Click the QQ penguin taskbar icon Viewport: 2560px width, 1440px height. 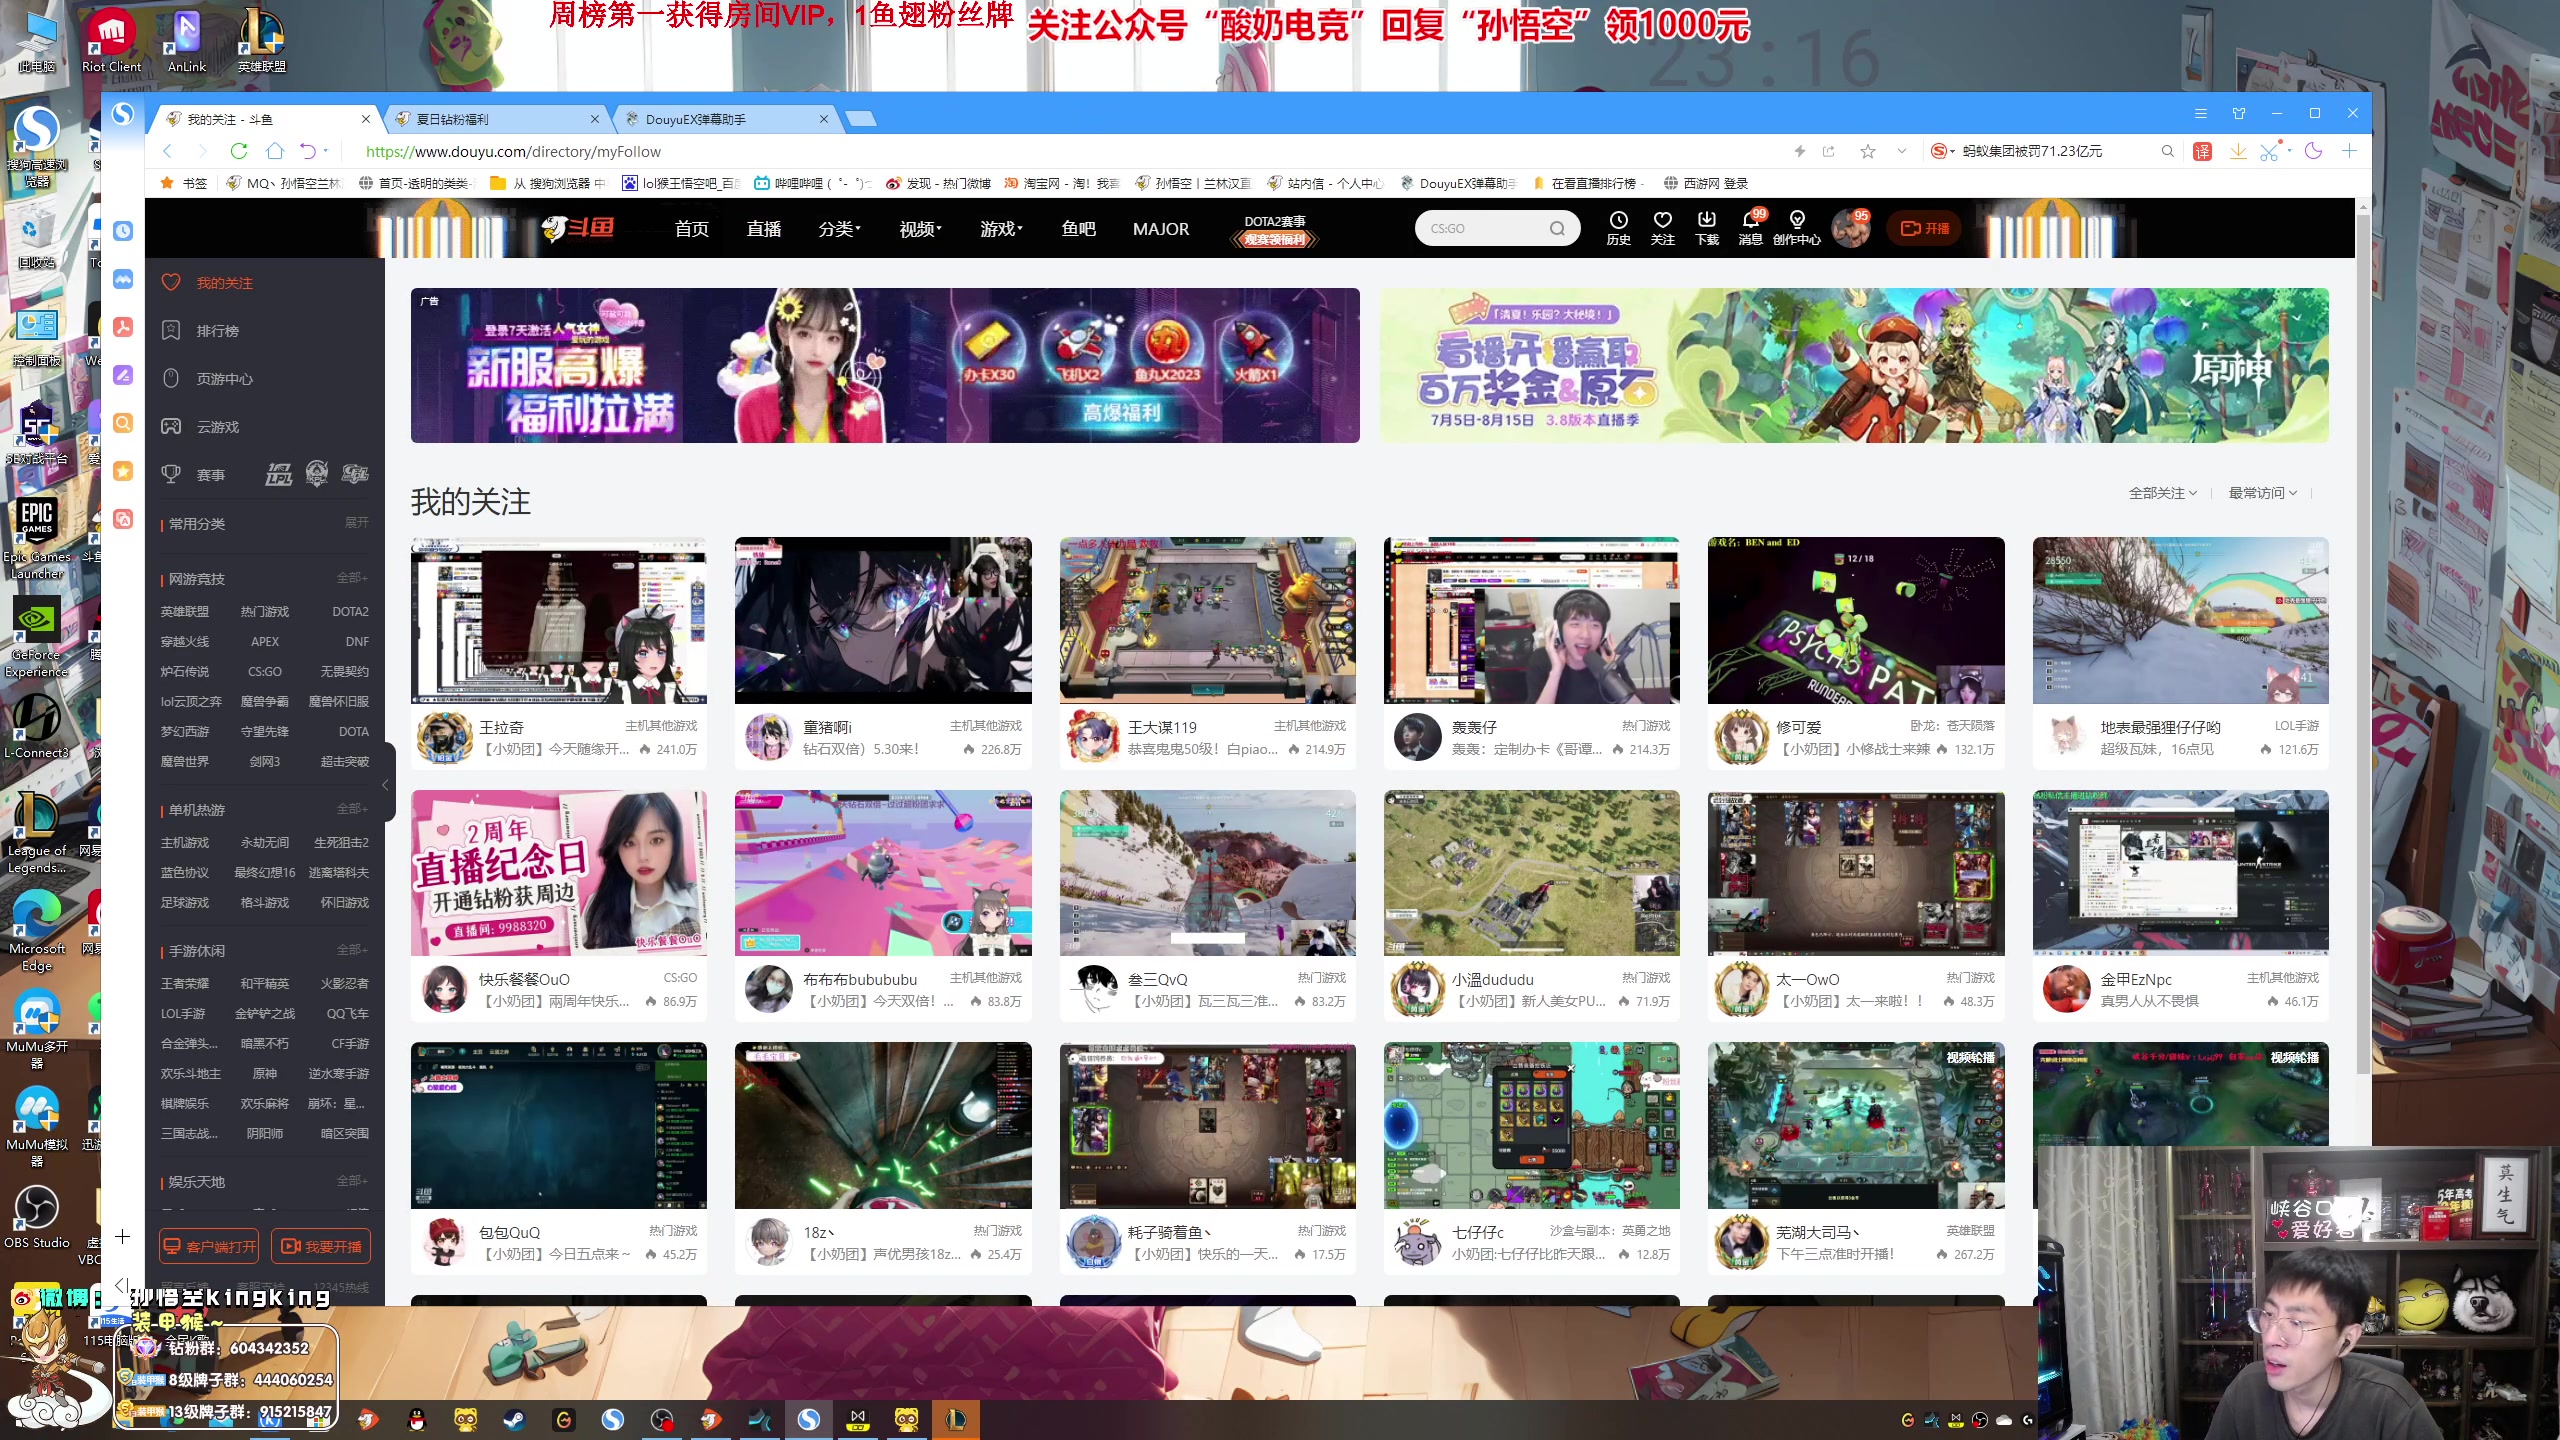417,1419
